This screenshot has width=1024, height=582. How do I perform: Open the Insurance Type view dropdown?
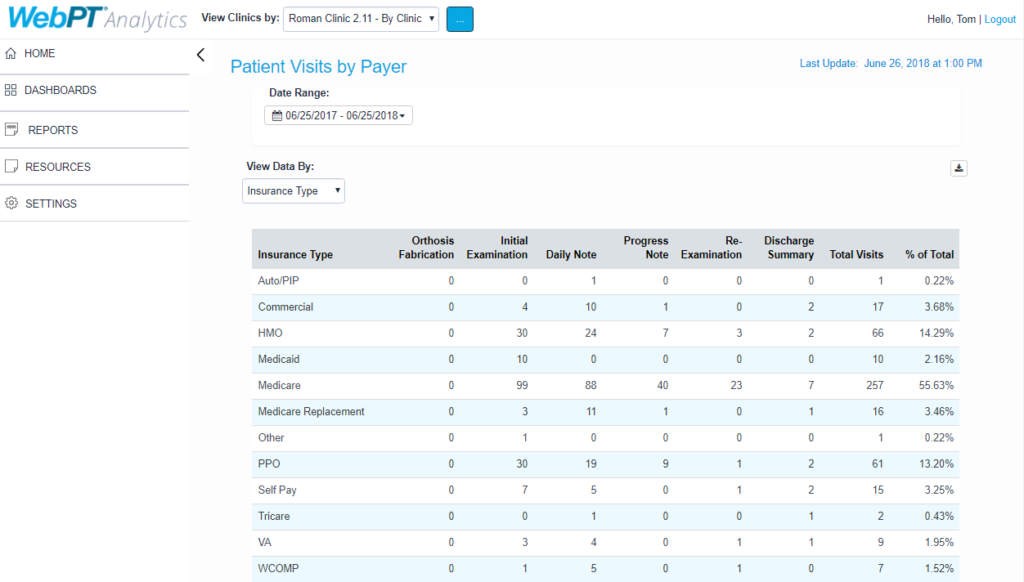[x=293, y=190]
